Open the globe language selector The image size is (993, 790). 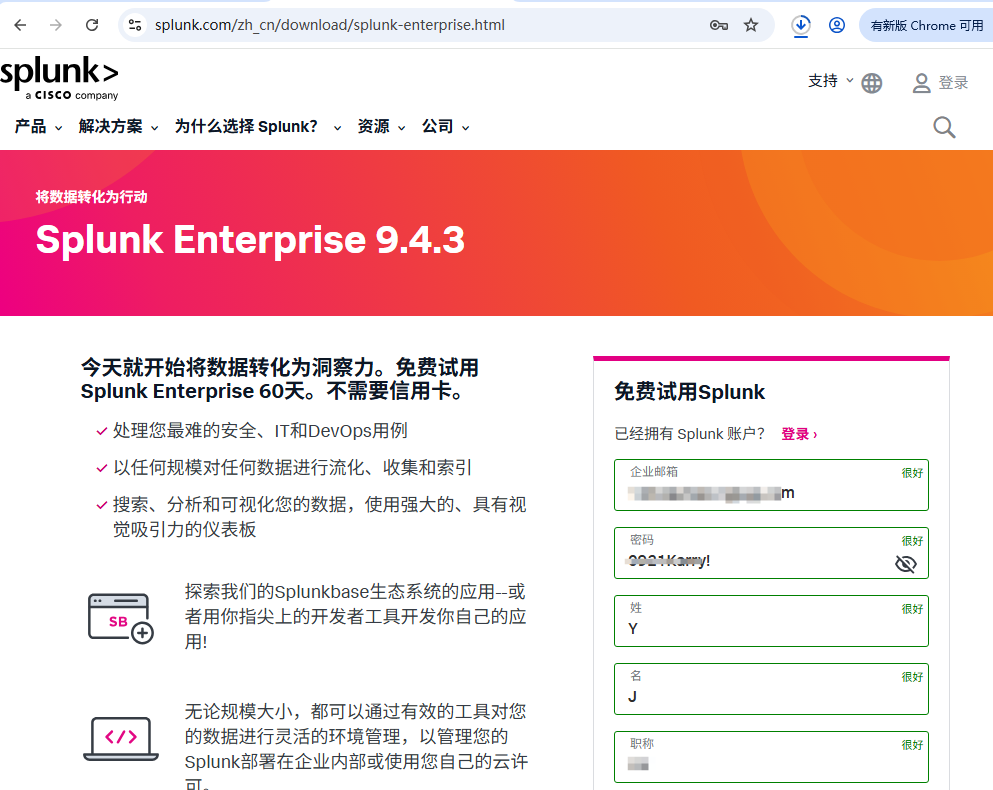[872, 83]
